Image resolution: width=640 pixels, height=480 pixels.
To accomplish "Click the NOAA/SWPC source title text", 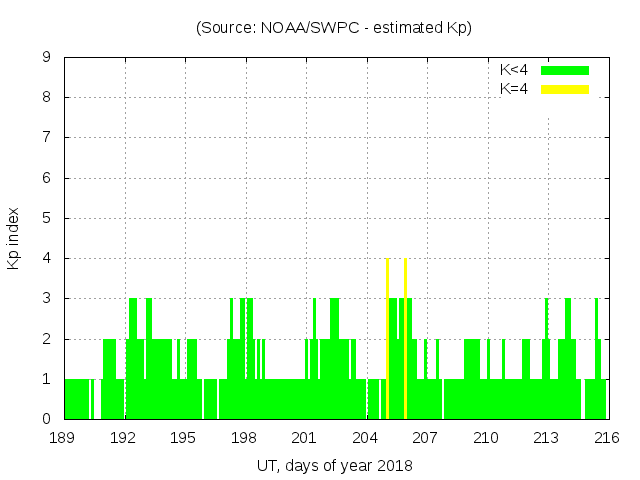I will coord(333,28).
